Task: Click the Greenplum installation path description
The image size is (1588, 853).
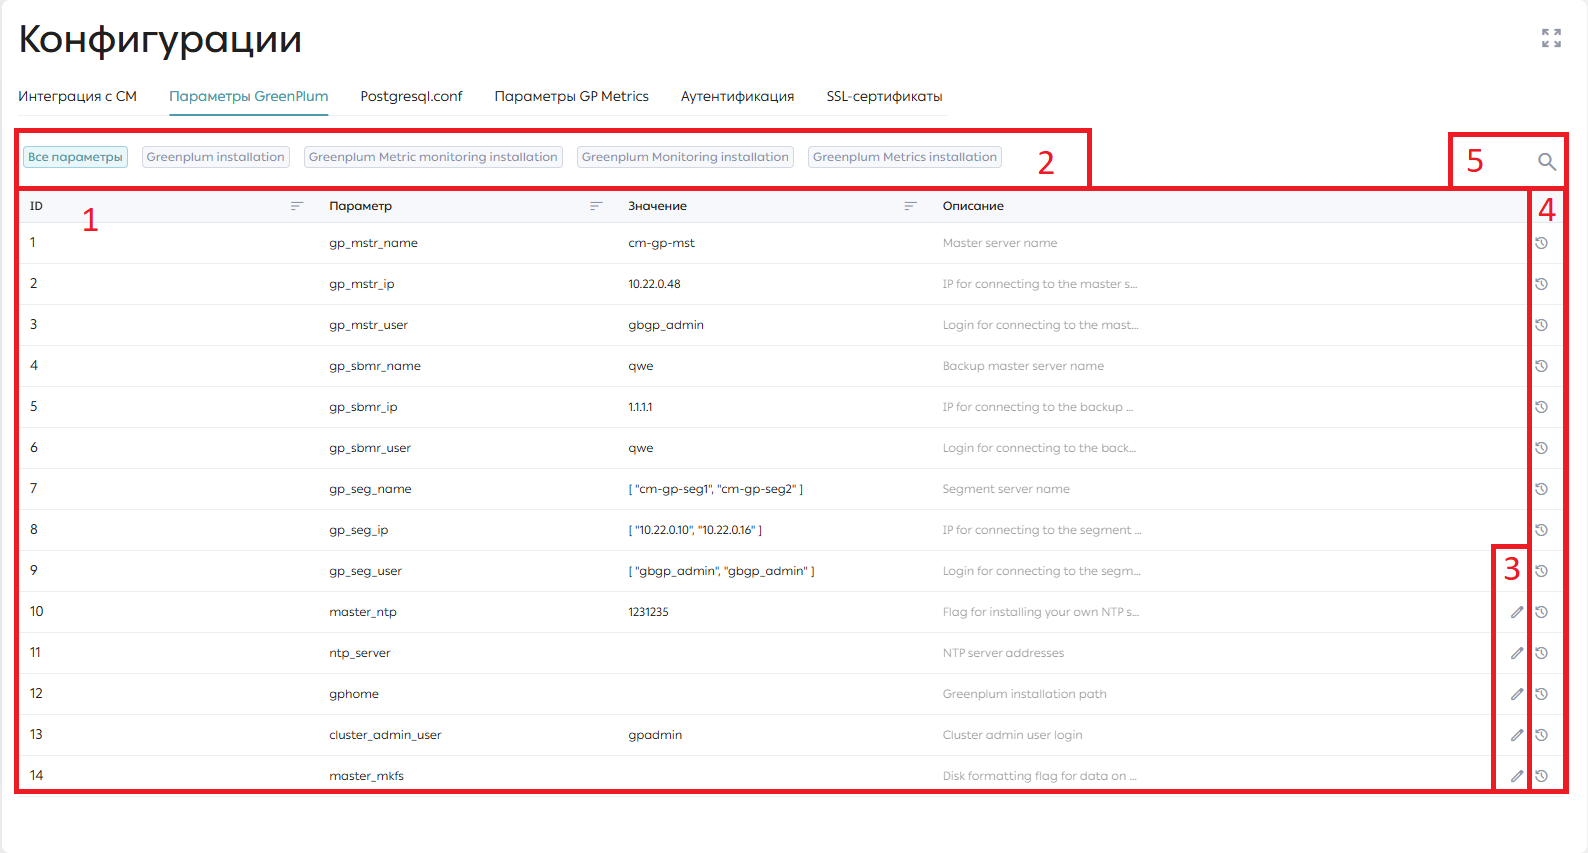Action: tap(1024, 694)
